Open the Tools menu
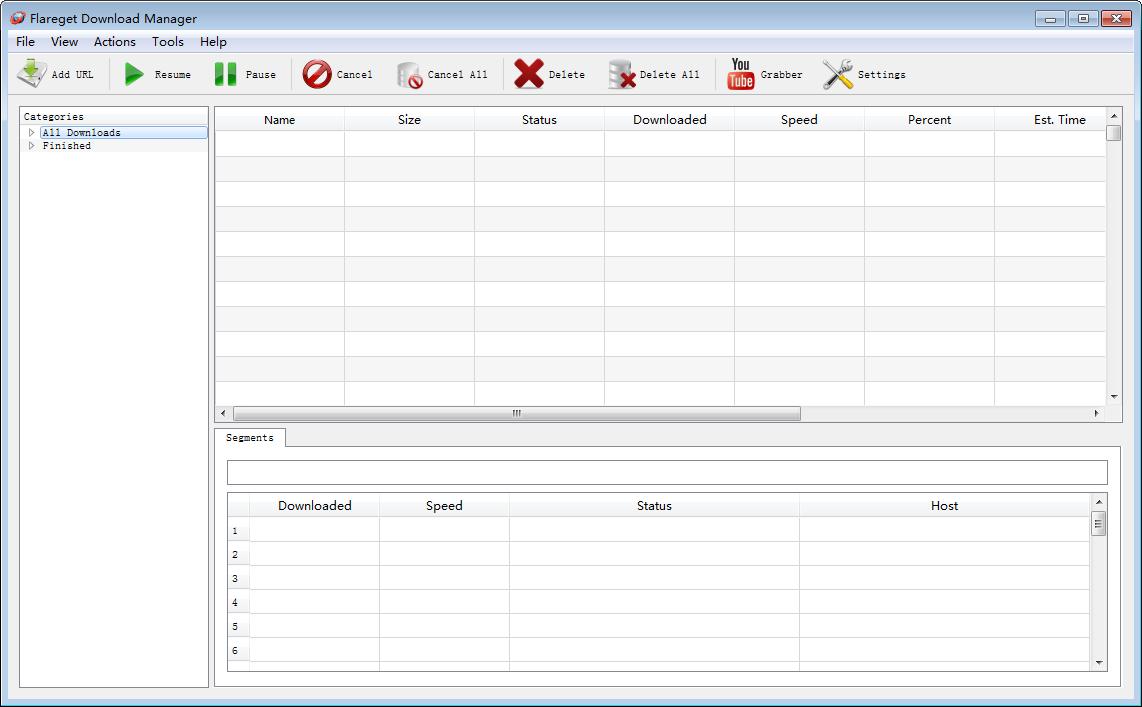The image size is (1142, 707). pyautogui.click(x=168, y=42)
